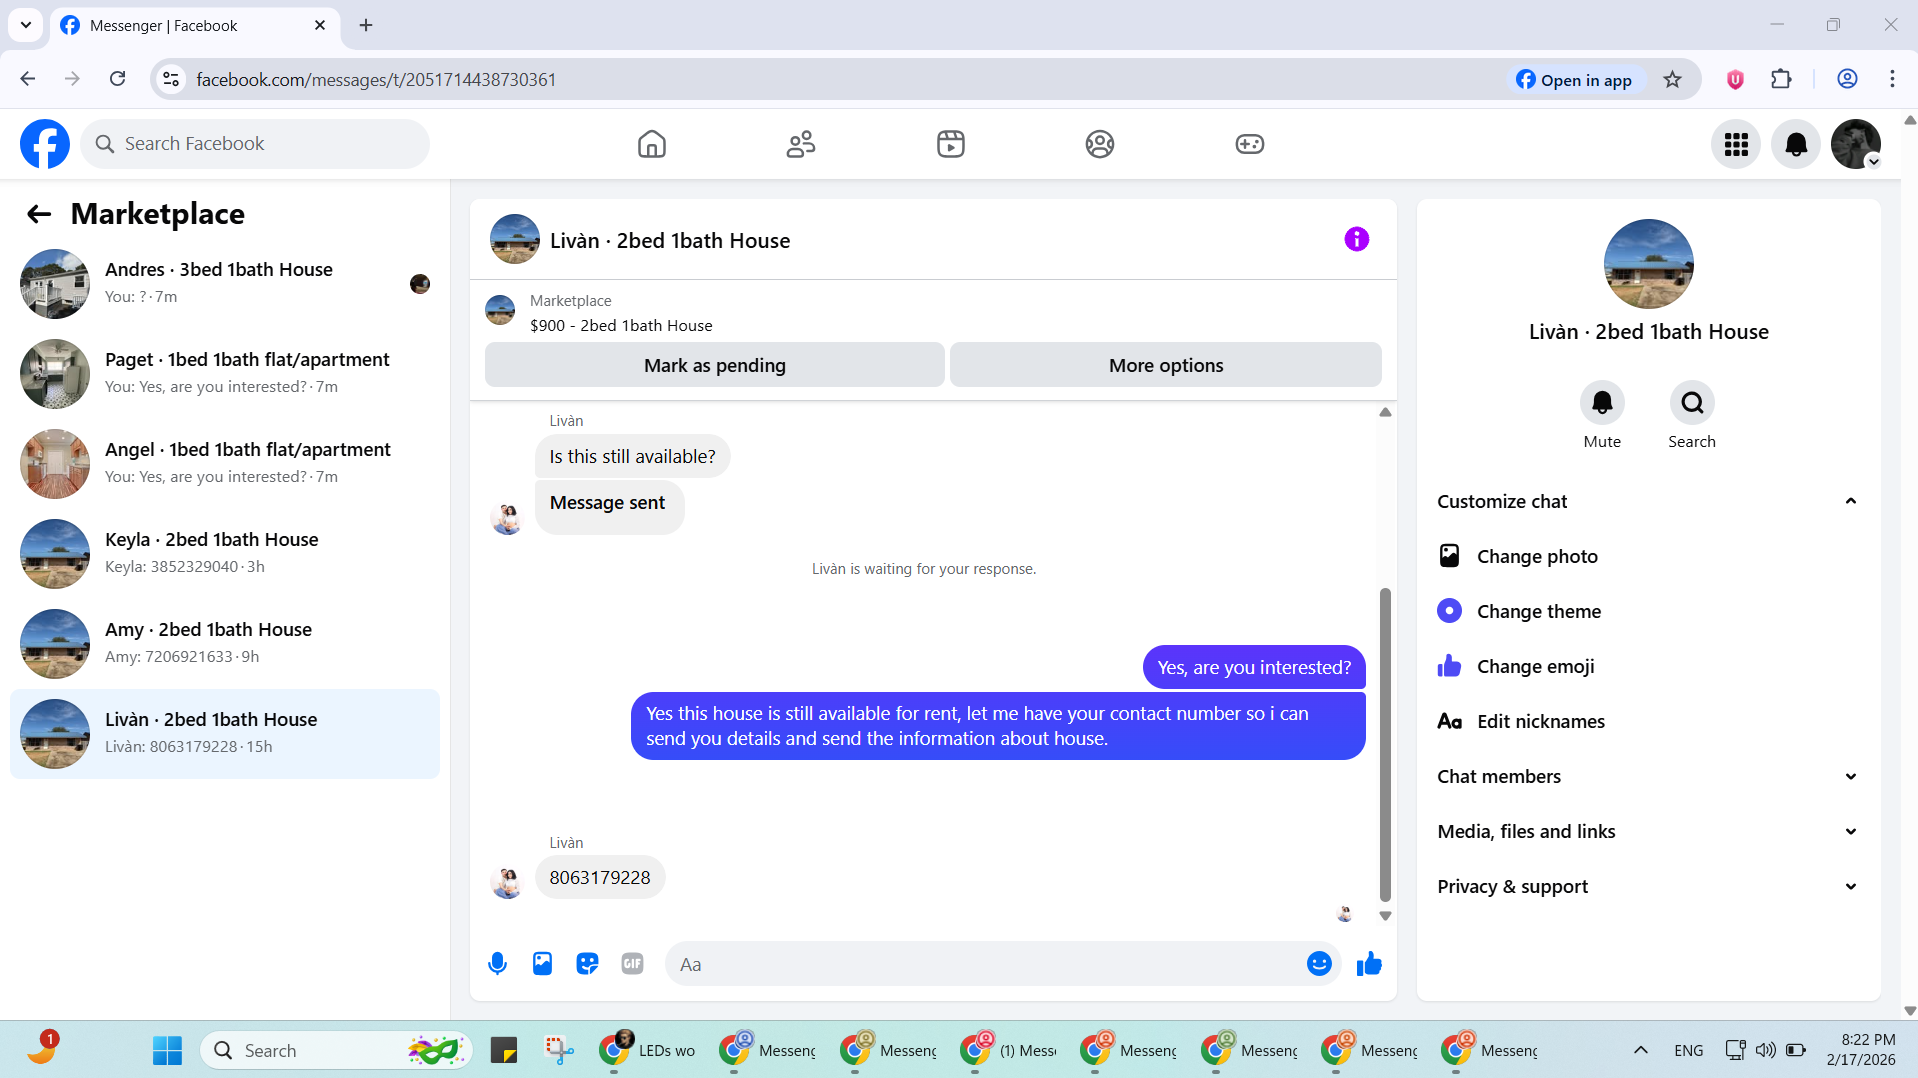Open Livàn's house photo in right panel
The image size is (1918, 1078).
point(1648,264)
